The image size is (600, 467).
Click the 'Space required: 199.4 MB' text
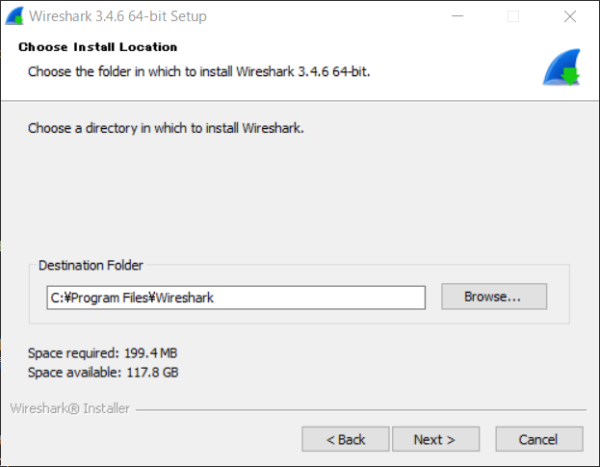tap(103, 353)
